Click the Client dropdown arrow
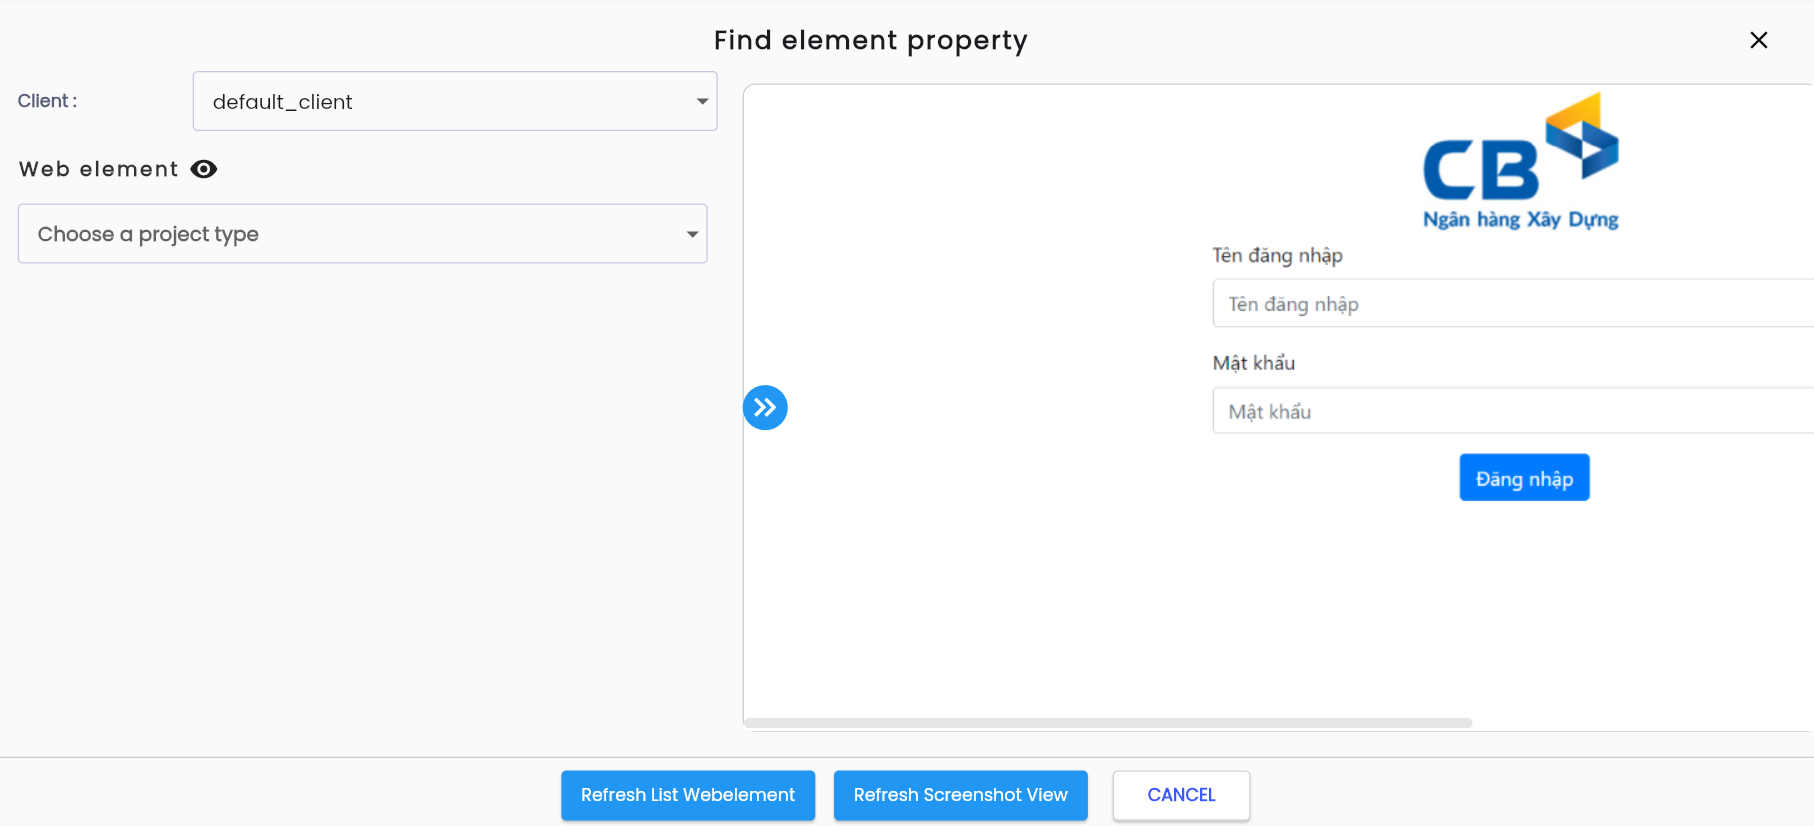Image resolution: width=1814 pixels, height=826 pixels. (x=702, y=101)
